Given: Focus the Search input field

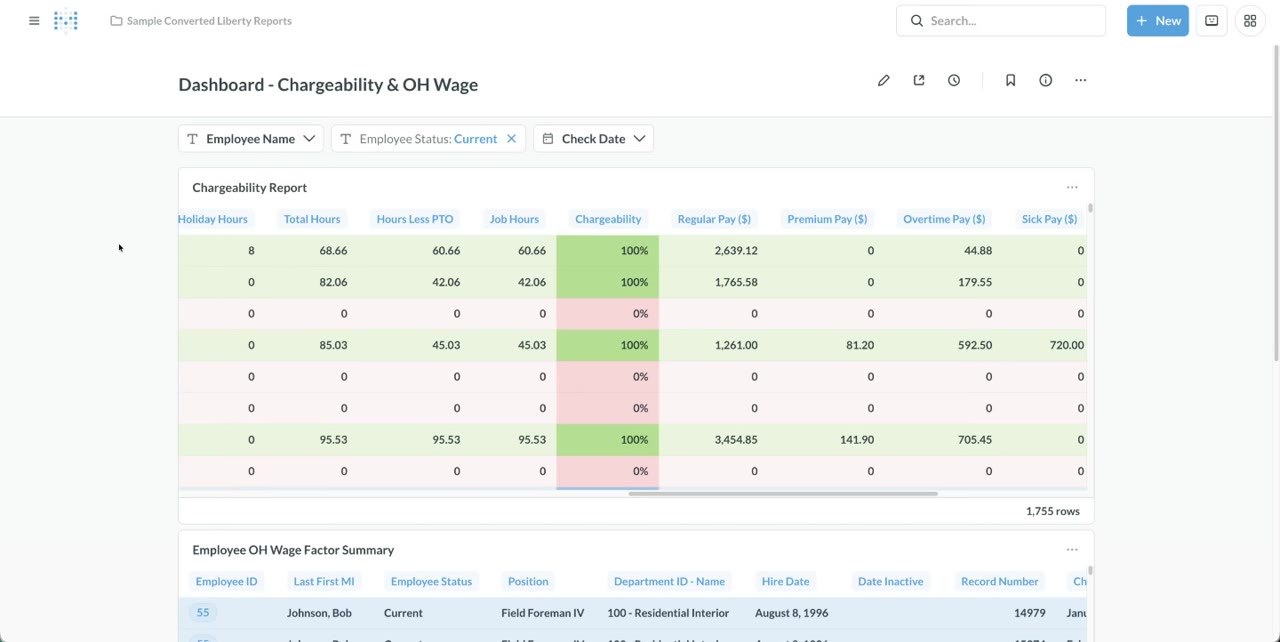Looking at the screenshot, I should point(1001,20).
